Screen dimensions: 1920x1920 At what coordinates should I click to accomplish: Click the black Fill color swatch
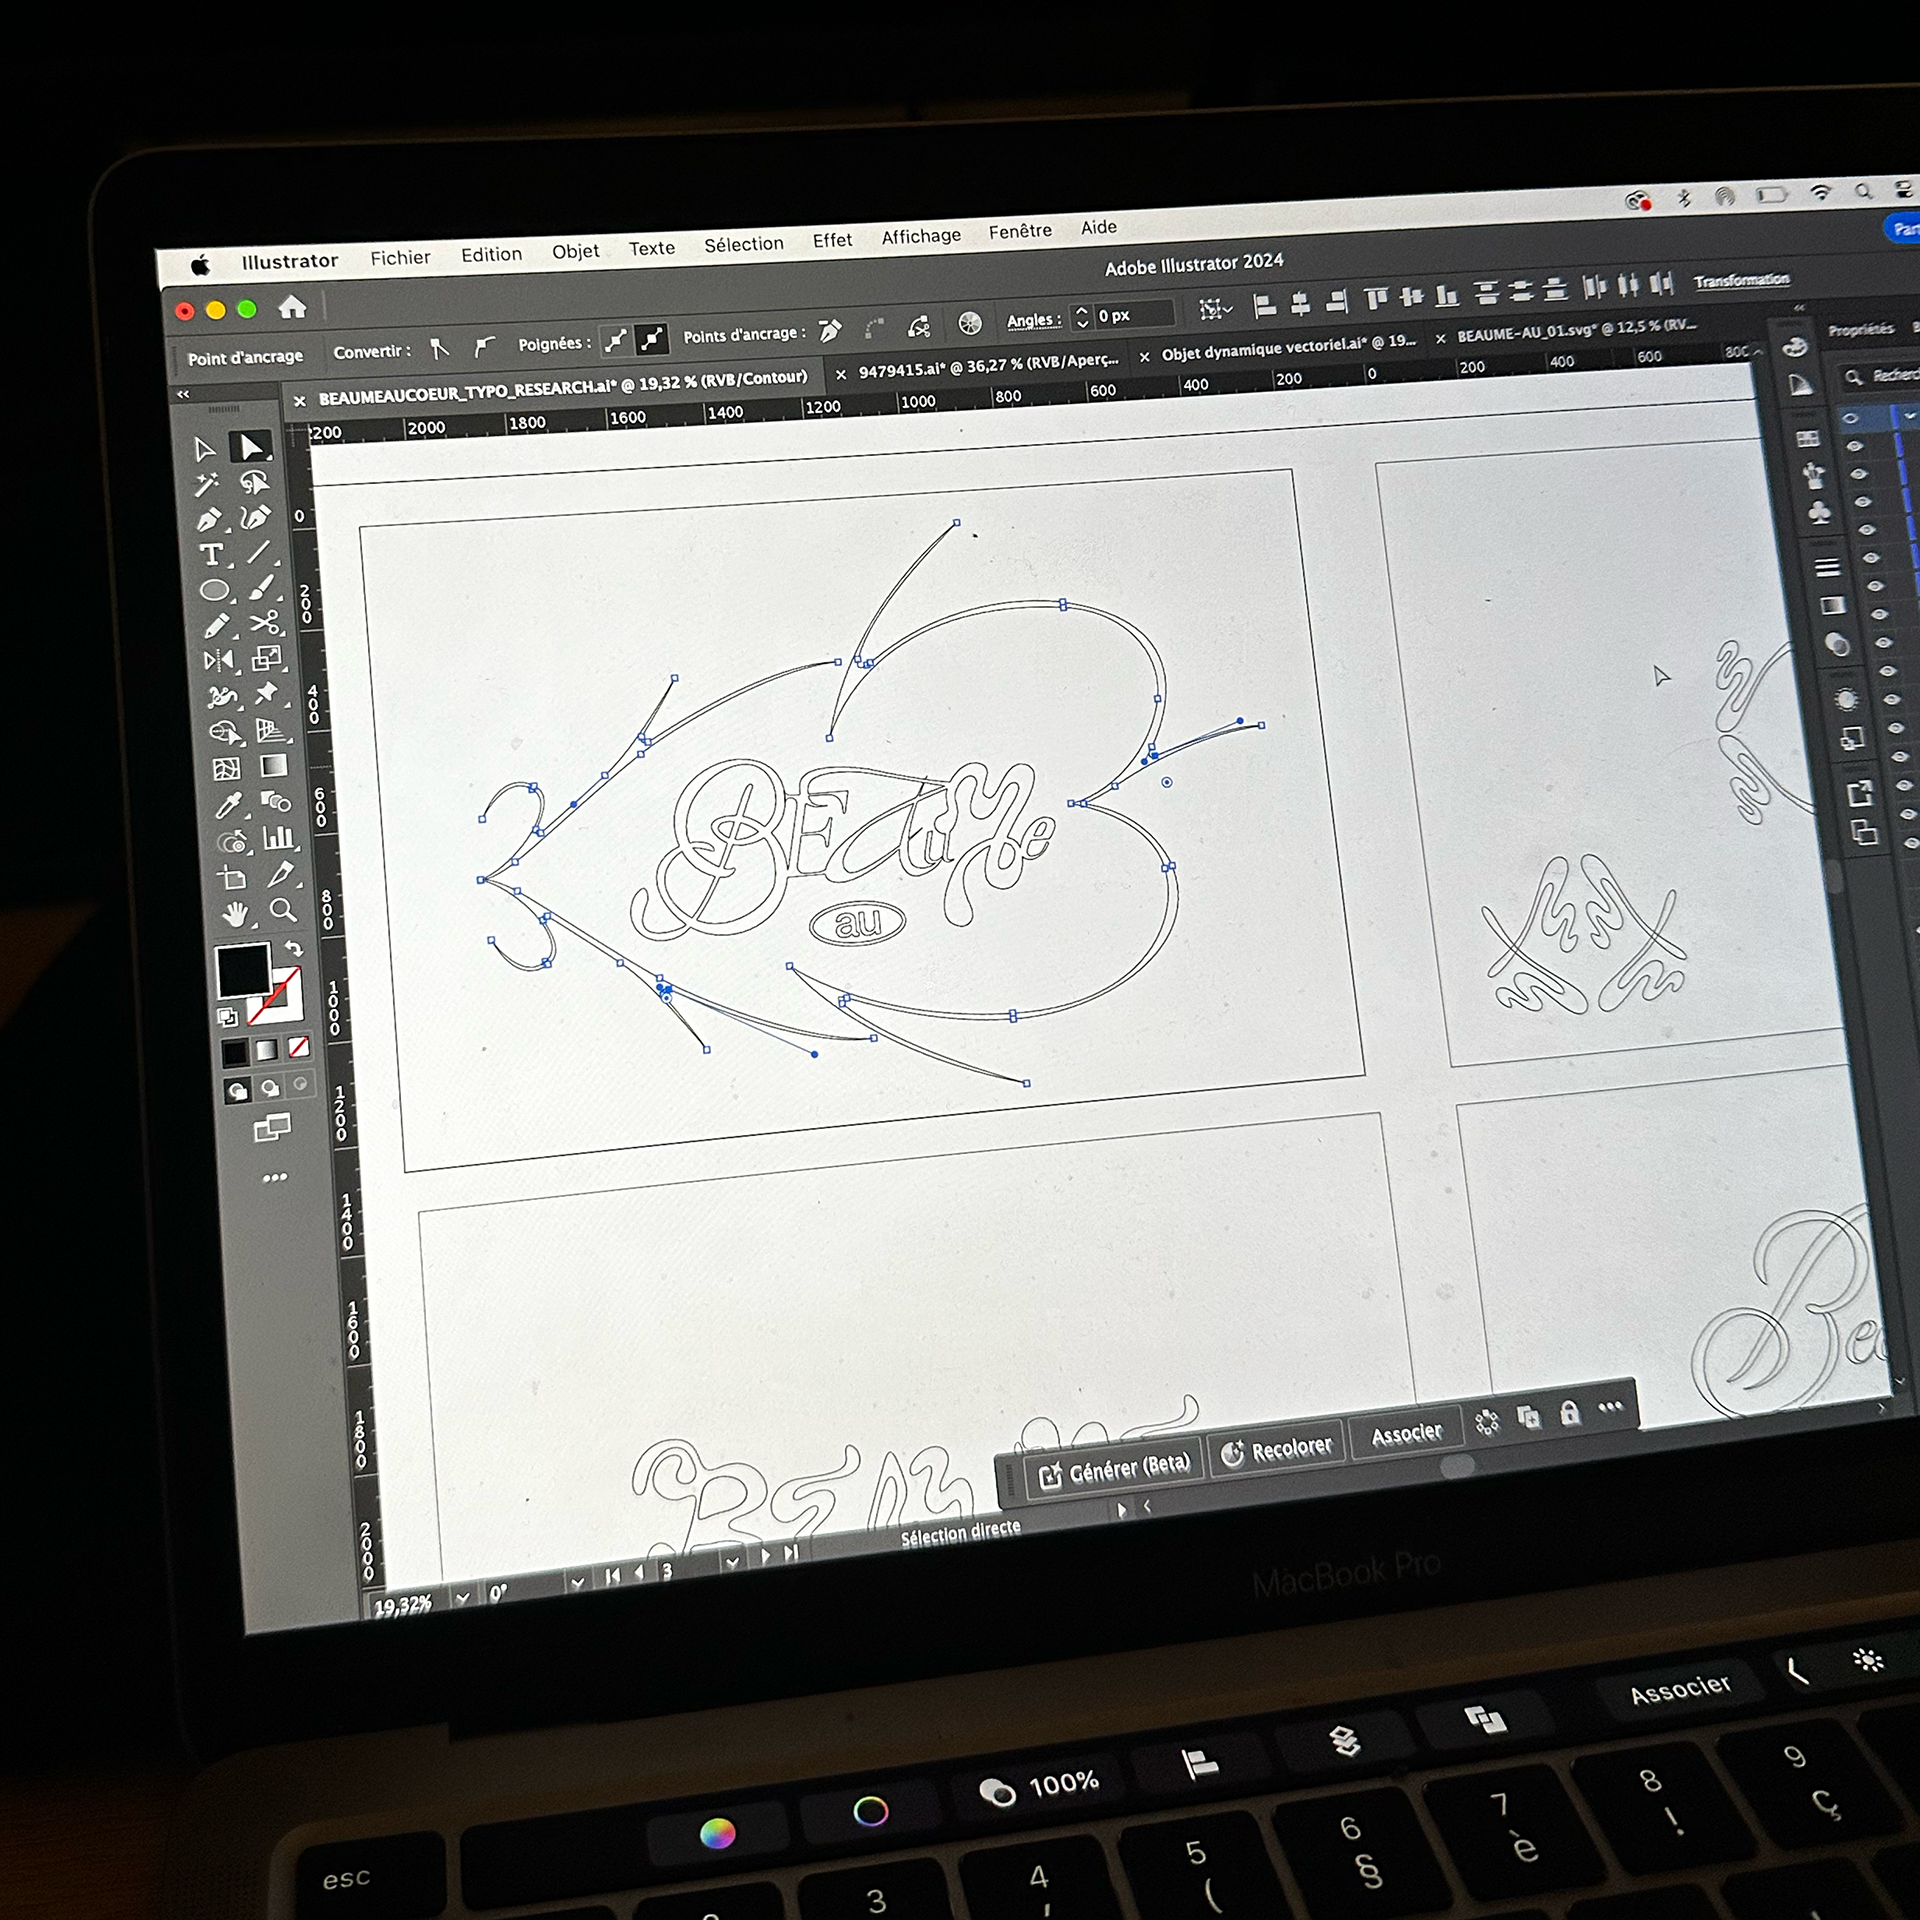(243, 968)
